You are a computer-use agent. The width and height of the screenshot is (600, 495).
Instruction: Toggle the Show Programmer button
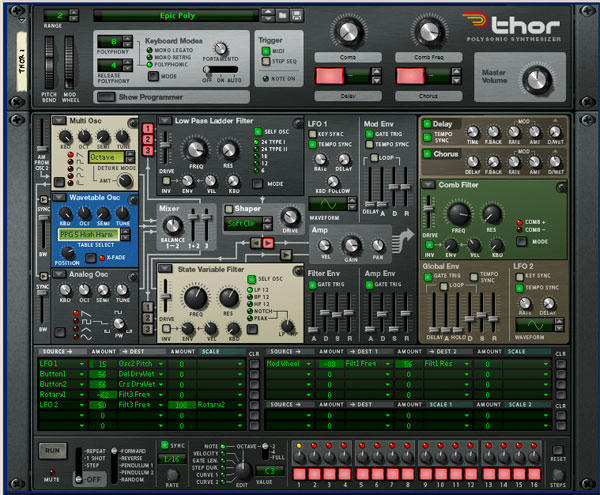[x=106, y=97]
